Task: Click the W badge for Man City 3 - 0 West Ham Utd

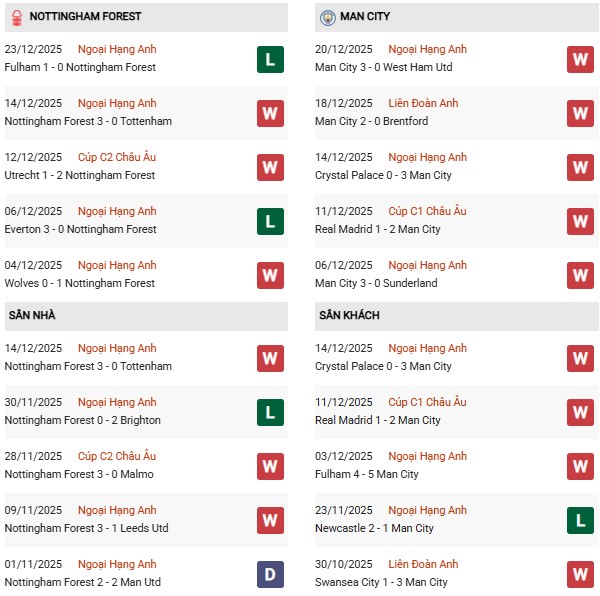Action: click(x=580, y=60)
